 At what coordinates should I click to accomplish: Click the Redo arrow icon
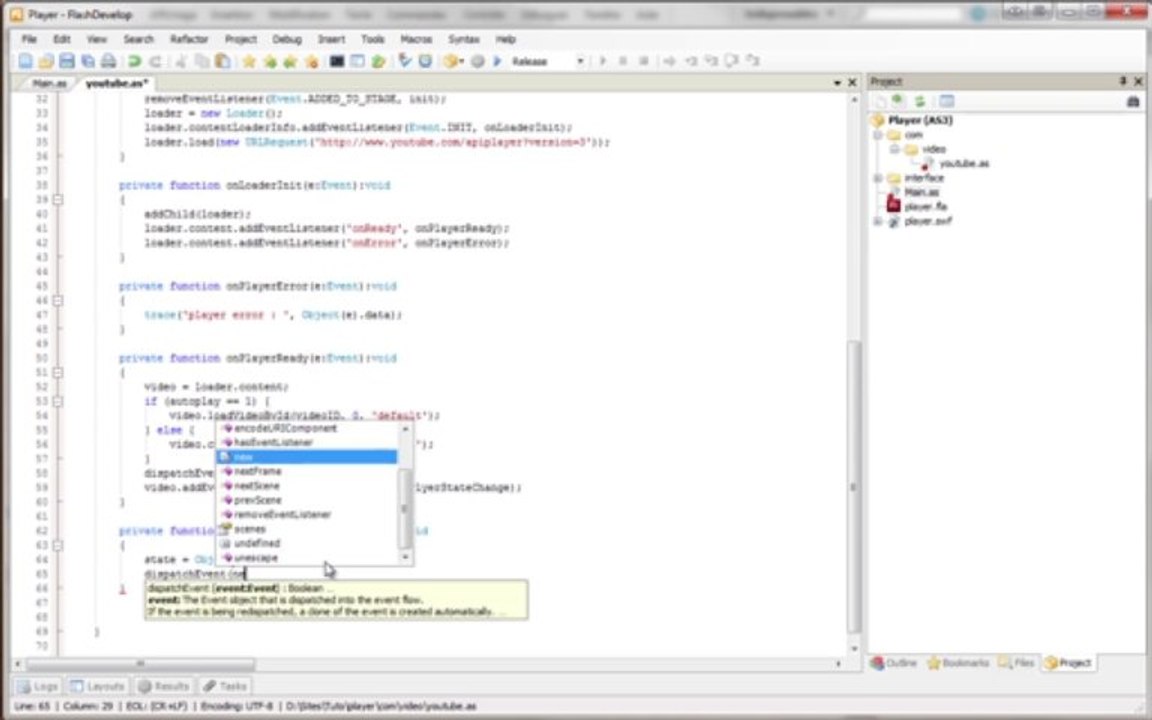tap(155, 61)
